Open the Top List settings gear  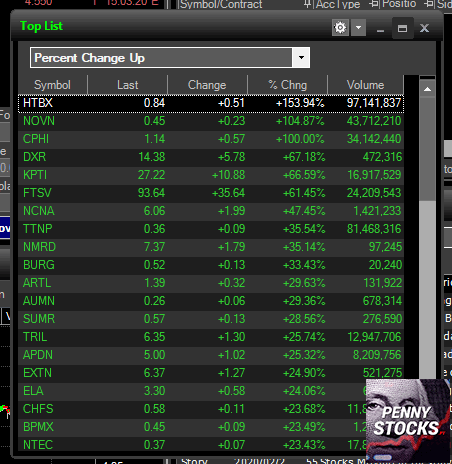[x=340, y=28]
